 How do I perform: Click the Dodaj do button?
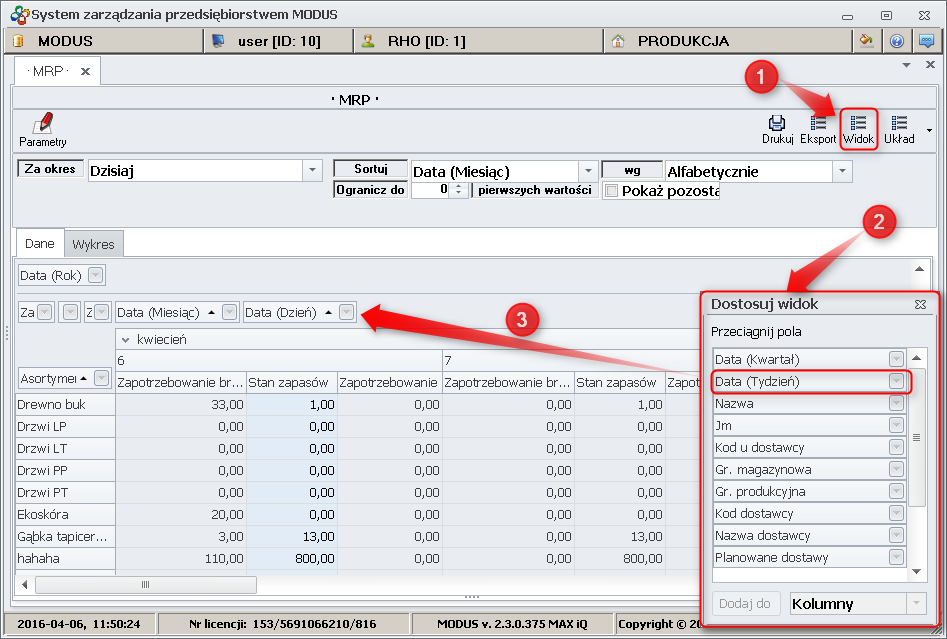click(748, 603)
